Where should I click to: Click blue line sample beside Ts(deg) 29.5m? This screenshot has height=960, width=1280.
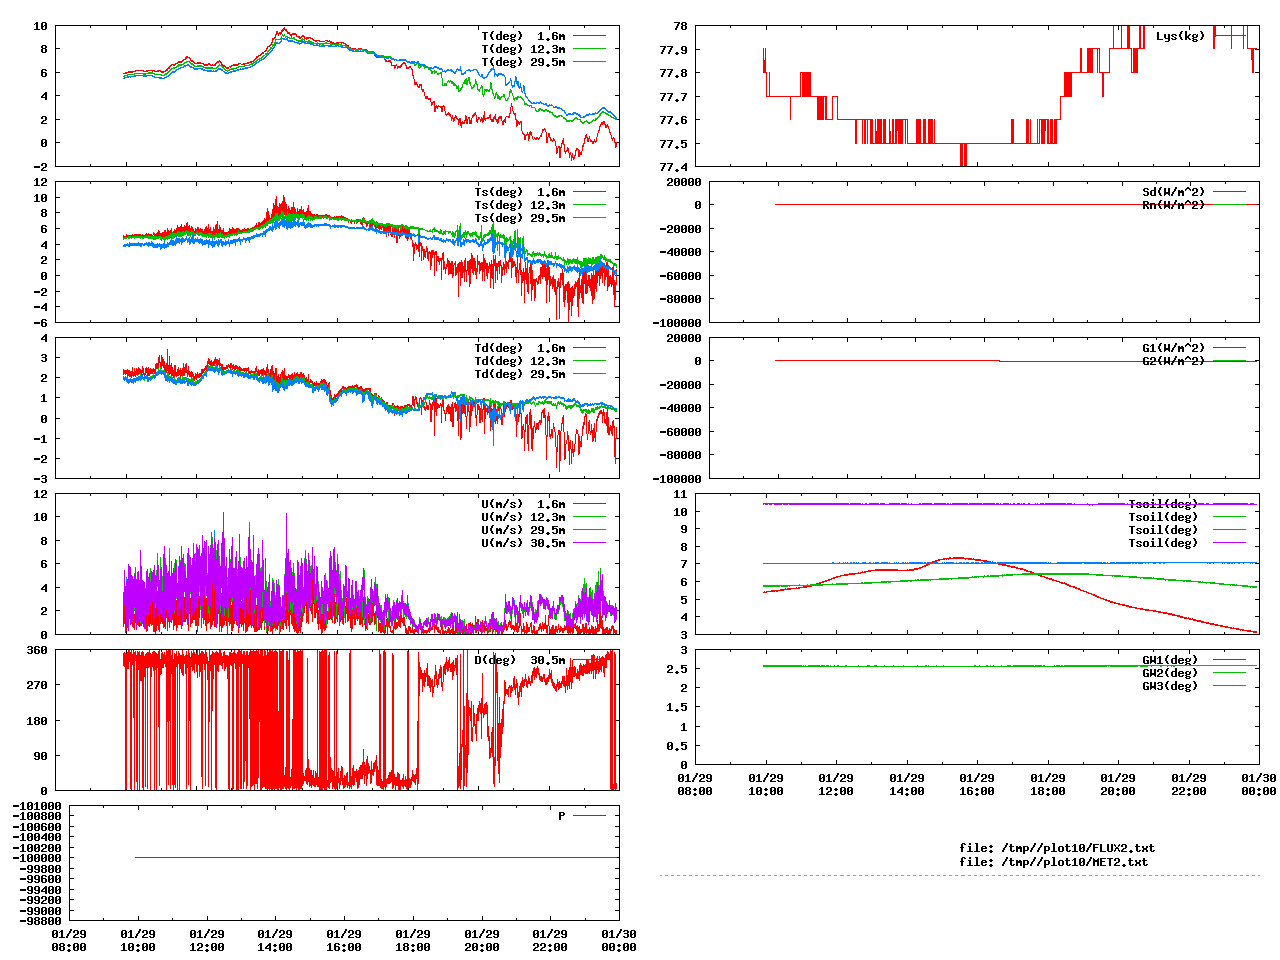589,218
